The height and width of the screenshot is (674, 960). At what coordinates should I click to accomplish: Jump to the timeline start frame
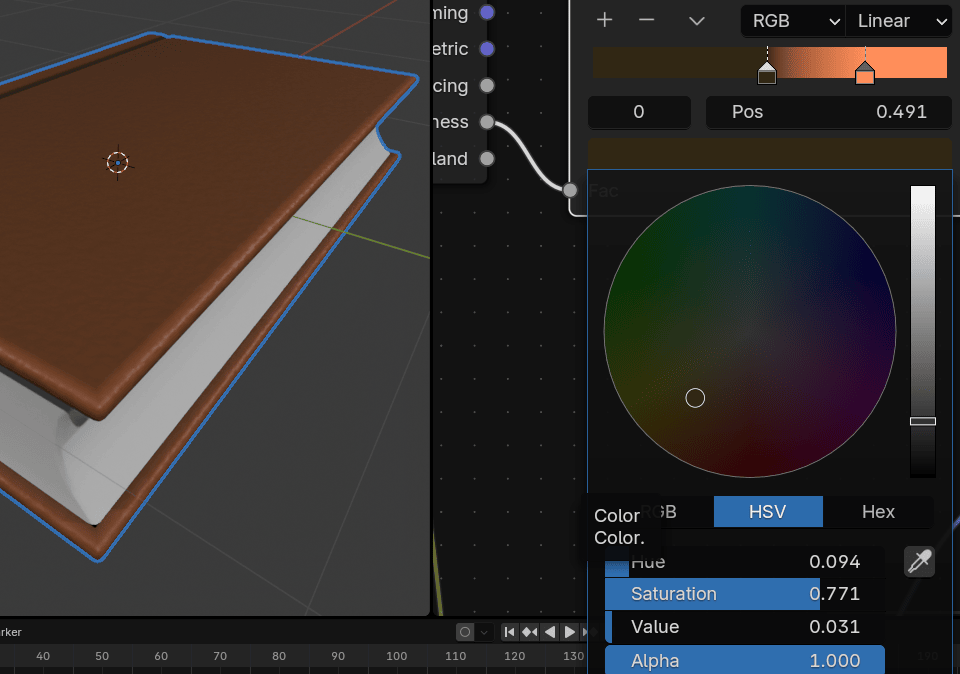(510, 632)
